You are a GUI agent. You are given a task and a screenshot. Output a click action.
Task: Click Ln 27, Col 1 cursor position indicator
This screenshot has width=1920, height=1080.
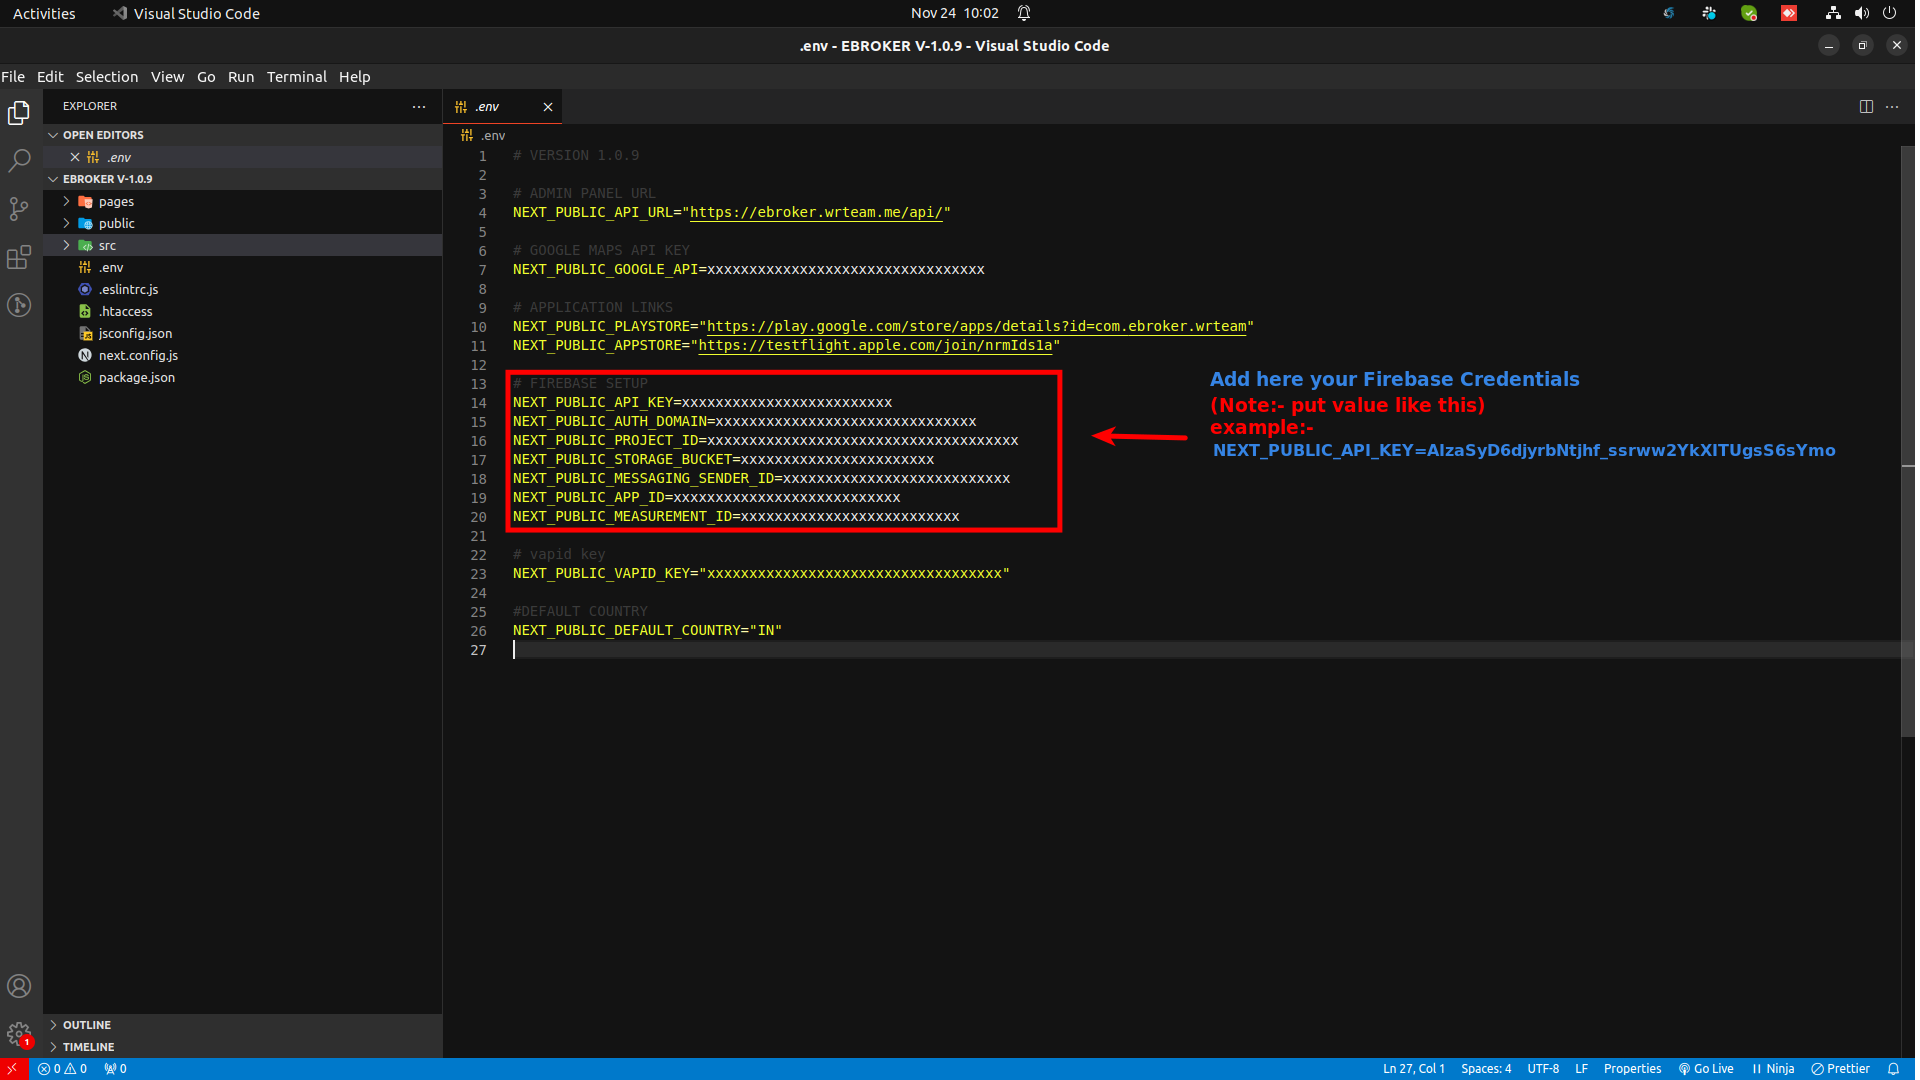point(1413,1069)
